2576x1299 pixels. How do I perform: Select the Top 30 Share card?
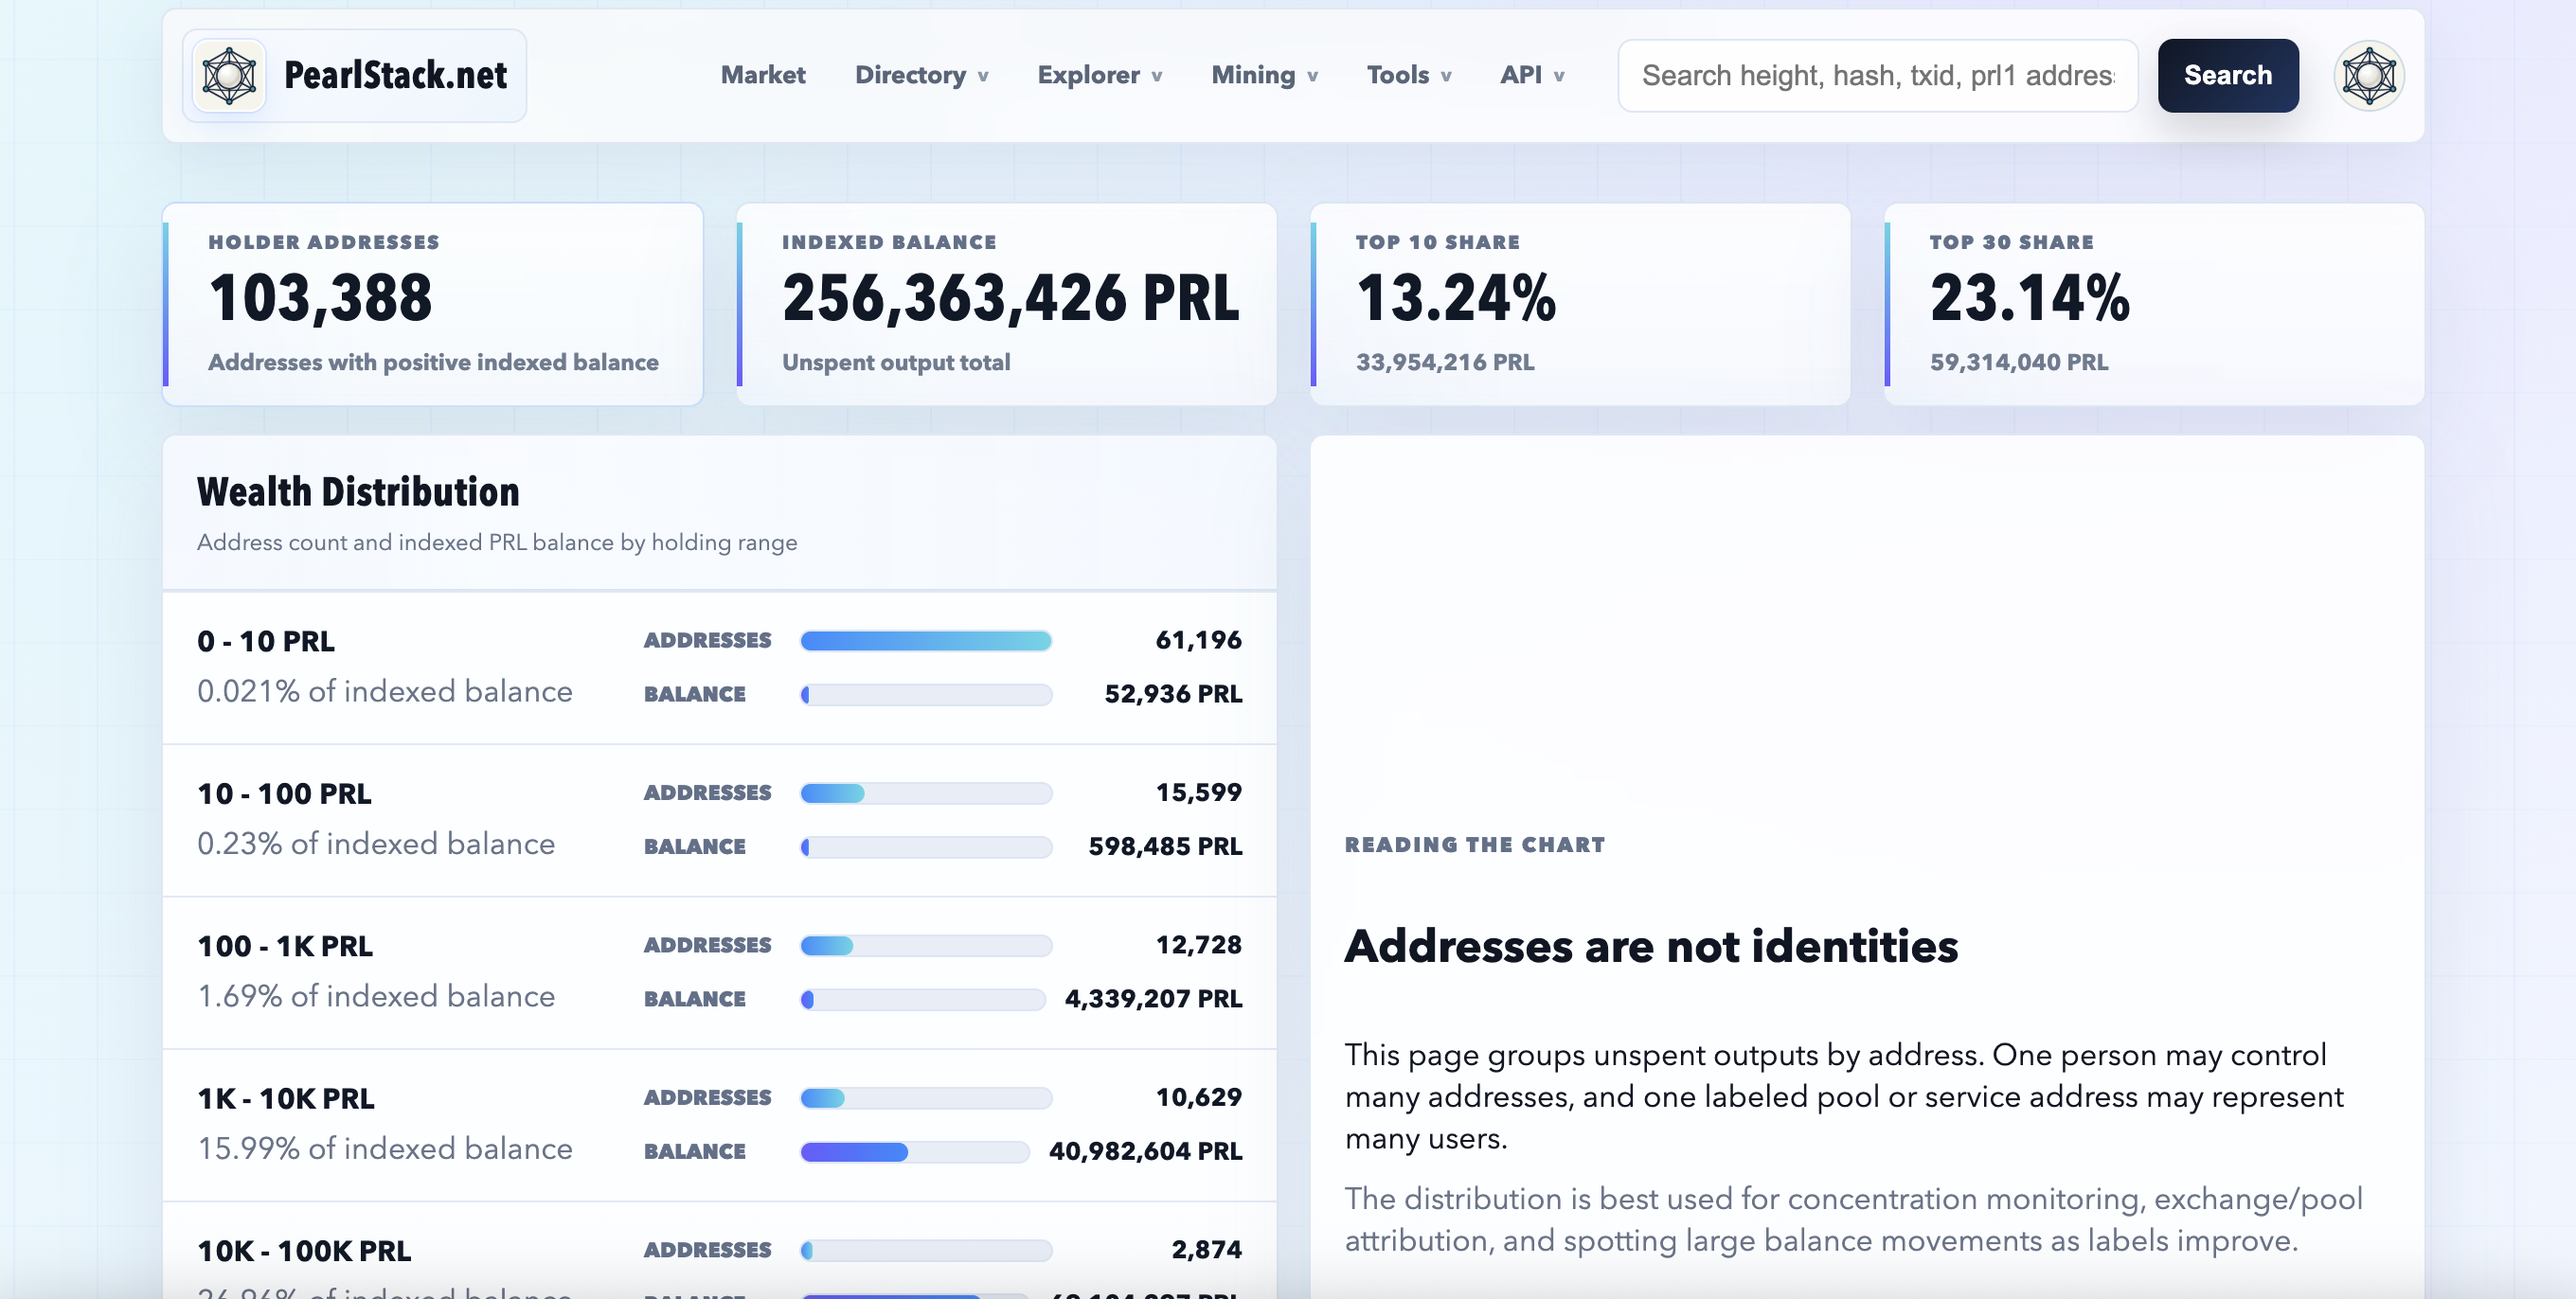point(2154,304)
